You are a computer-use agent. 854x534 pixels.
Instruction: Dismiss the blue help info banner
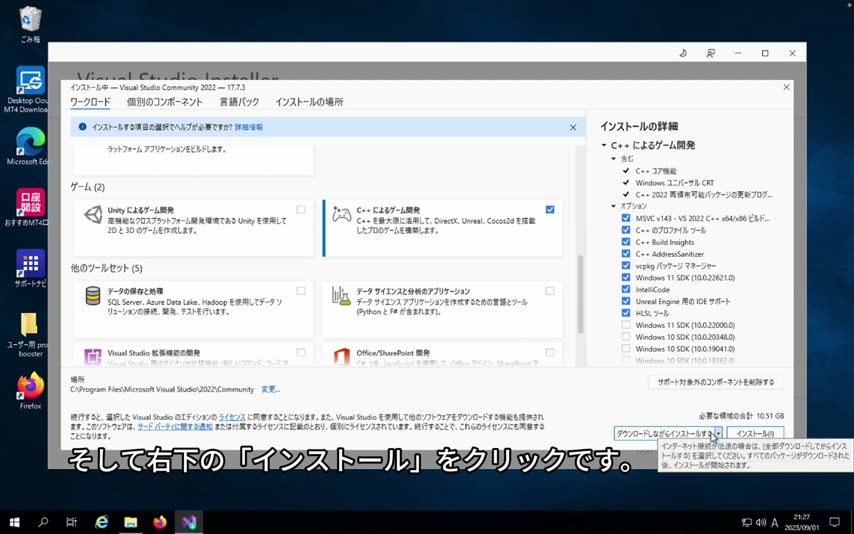pyautogui.click(x=573, y=127)
